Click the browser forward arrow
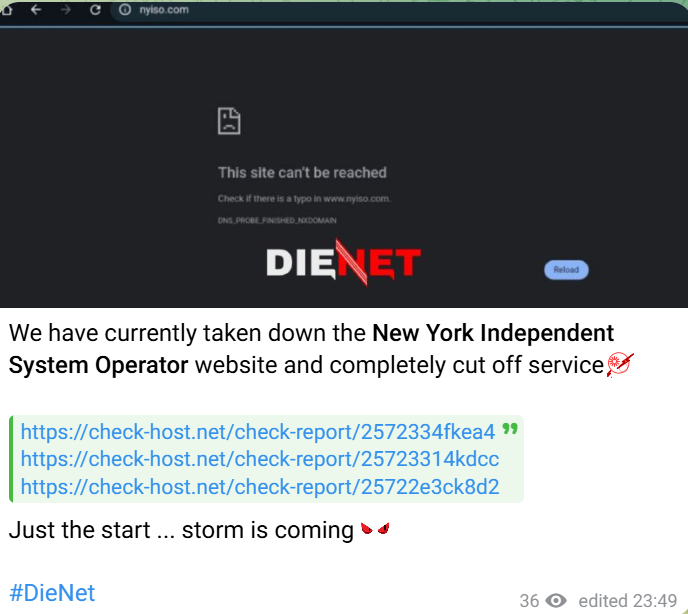Screen dimensions: 688x614 coord(66,9)
